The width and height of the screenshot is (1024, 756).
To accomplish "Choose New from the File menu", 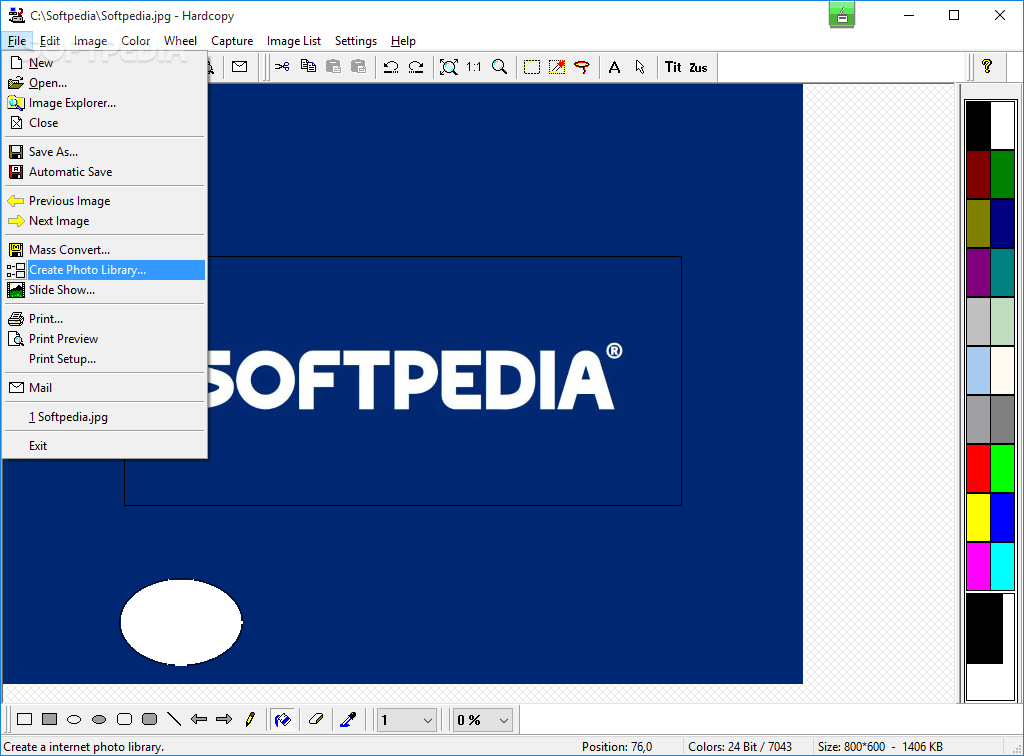I will 105,63.
